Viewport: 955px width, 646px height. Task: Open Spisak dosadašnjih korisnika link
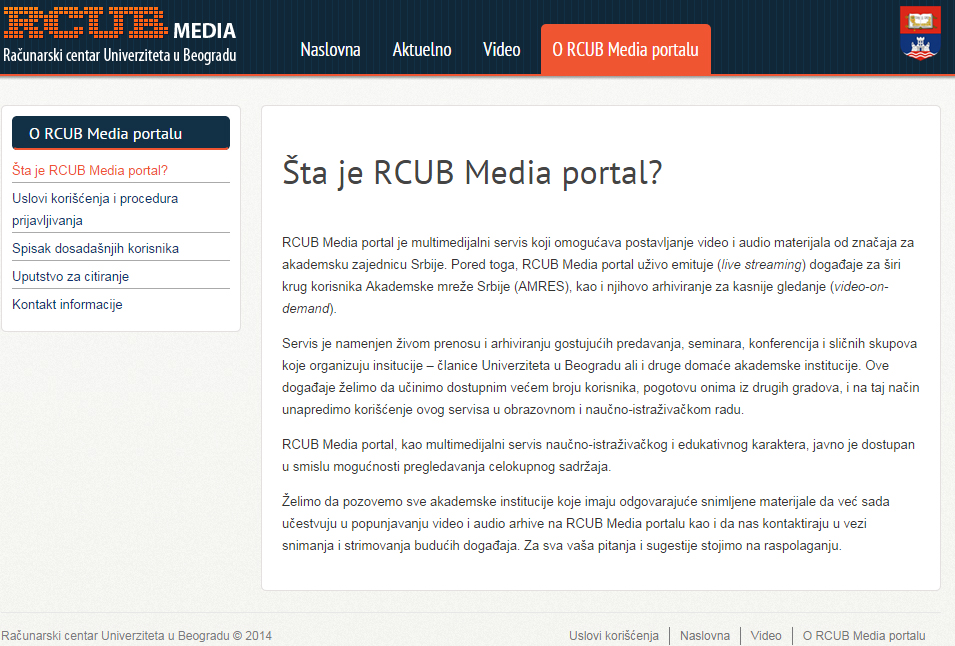pyautogui.click(x=96, y=248)
